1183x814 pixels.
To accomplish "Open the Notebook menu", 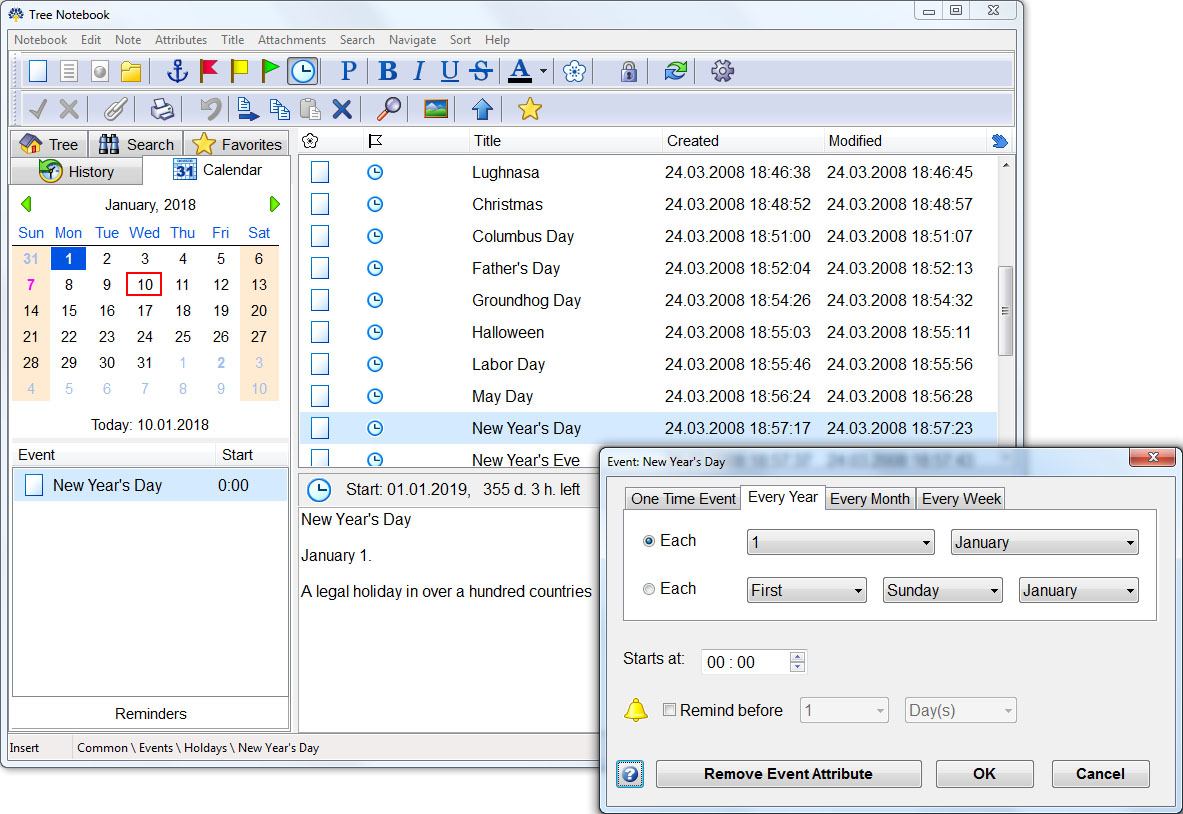I will (41, 40).
